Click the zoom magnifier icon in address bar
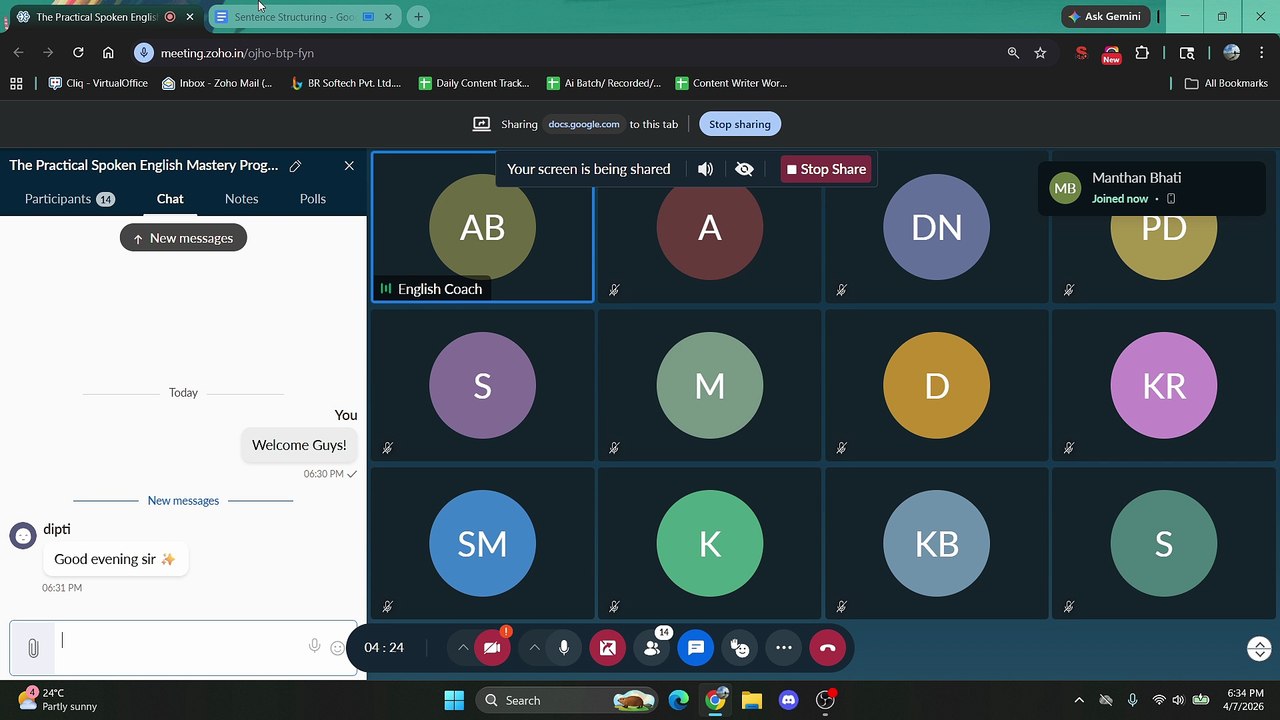The height and width of the screenshot is (720, 1280). (1013, 53)
